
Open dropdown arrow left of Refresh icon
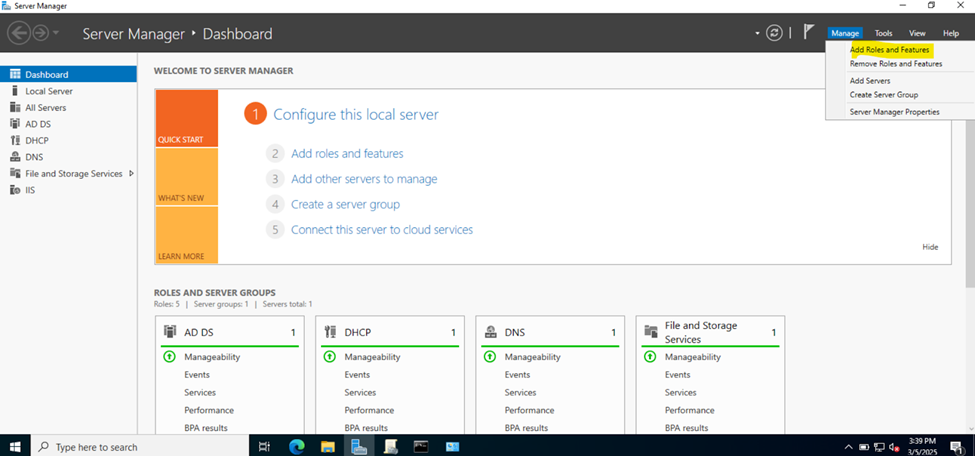click(x=757, y=34)
